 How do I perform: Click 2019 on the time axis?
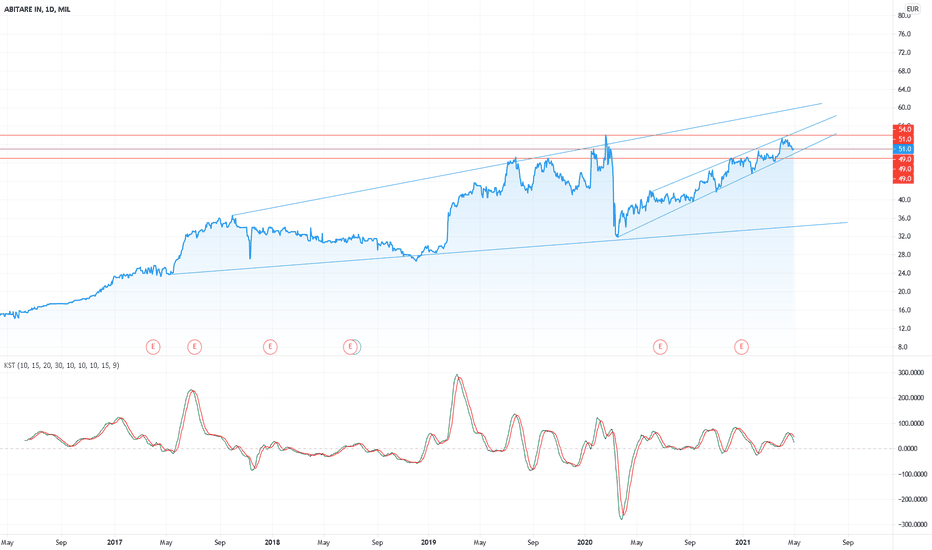[429, 542]
